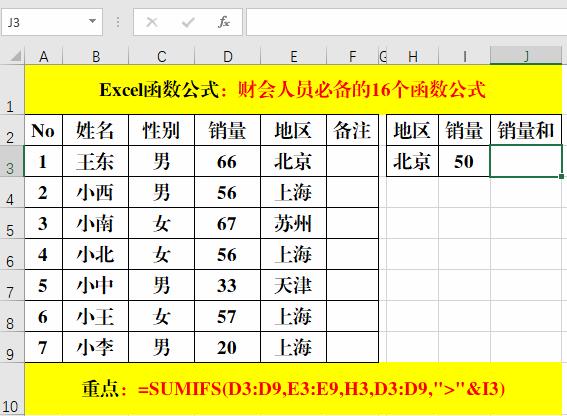Screen dimensions: 567x416
Task: Click inside the formula bar input
Action: (406, 22)
